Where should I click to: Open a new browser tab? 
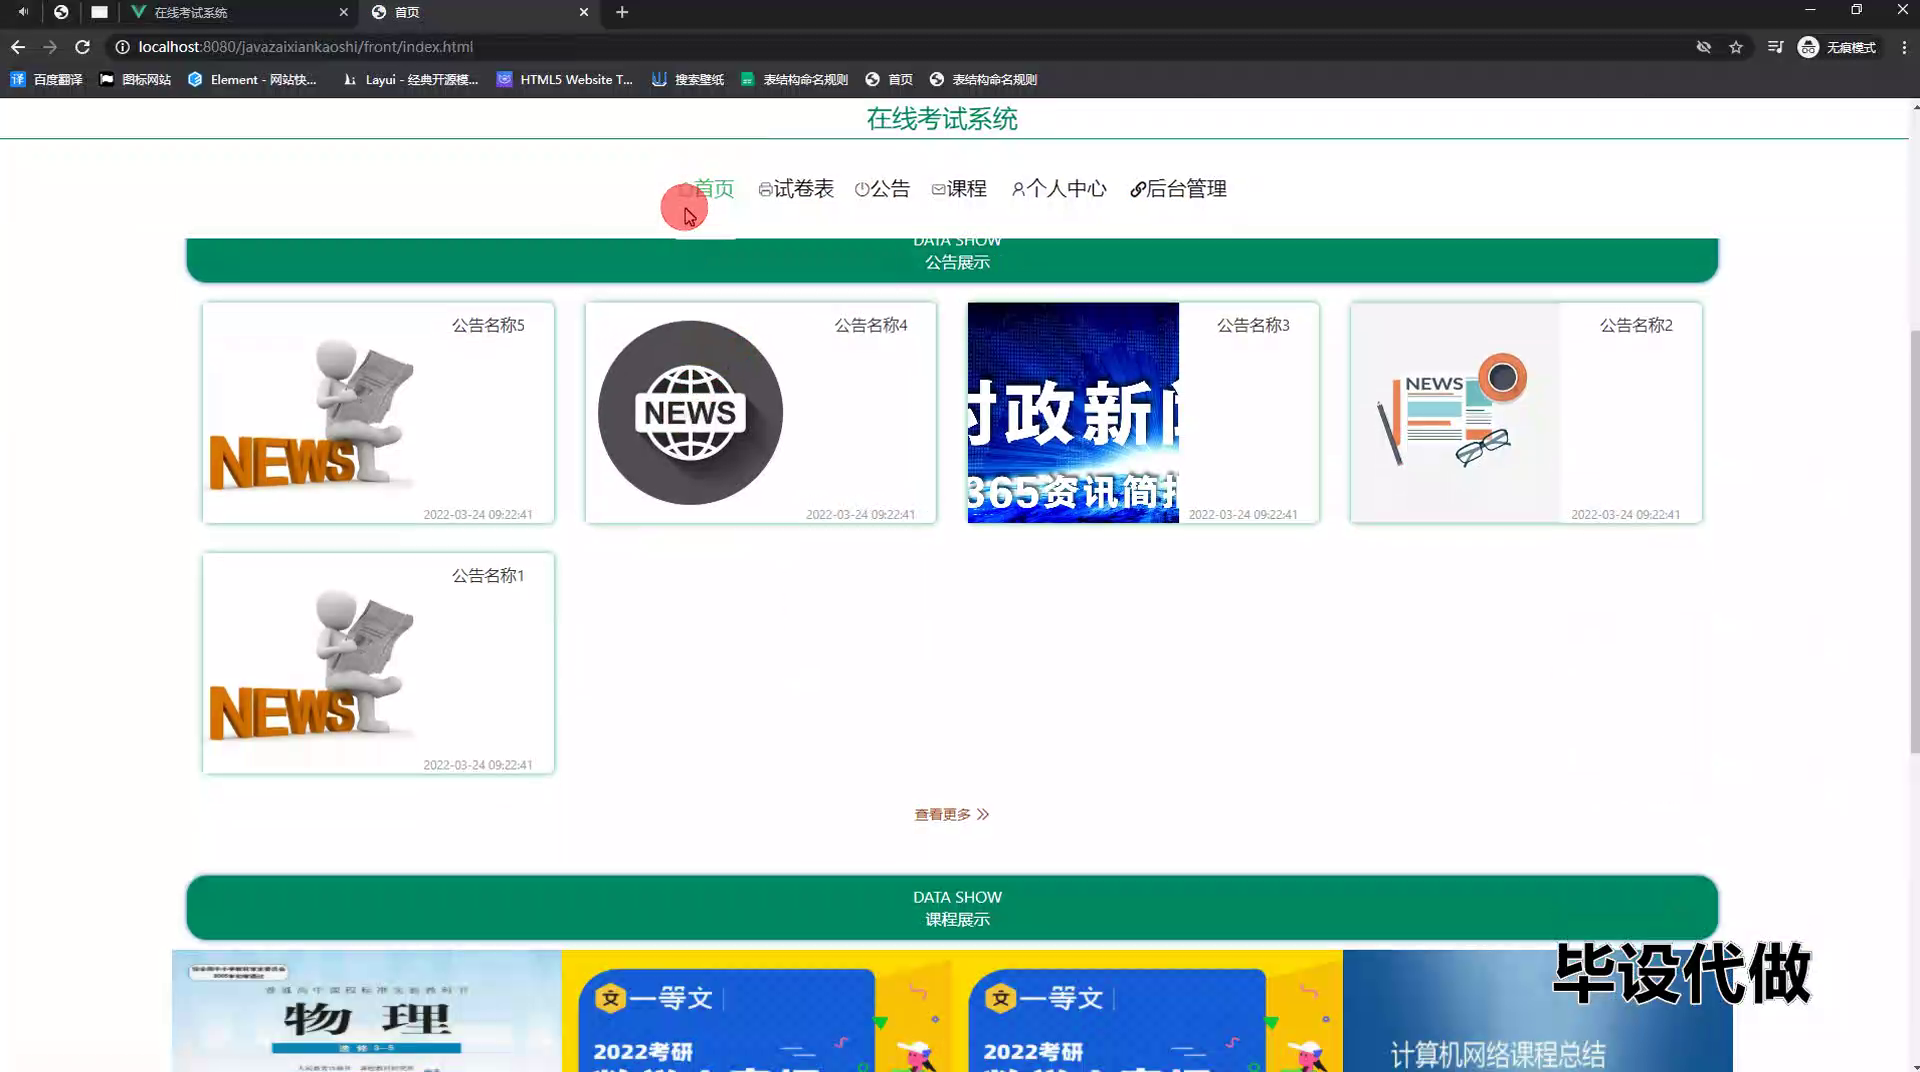[x=622, y=12]
